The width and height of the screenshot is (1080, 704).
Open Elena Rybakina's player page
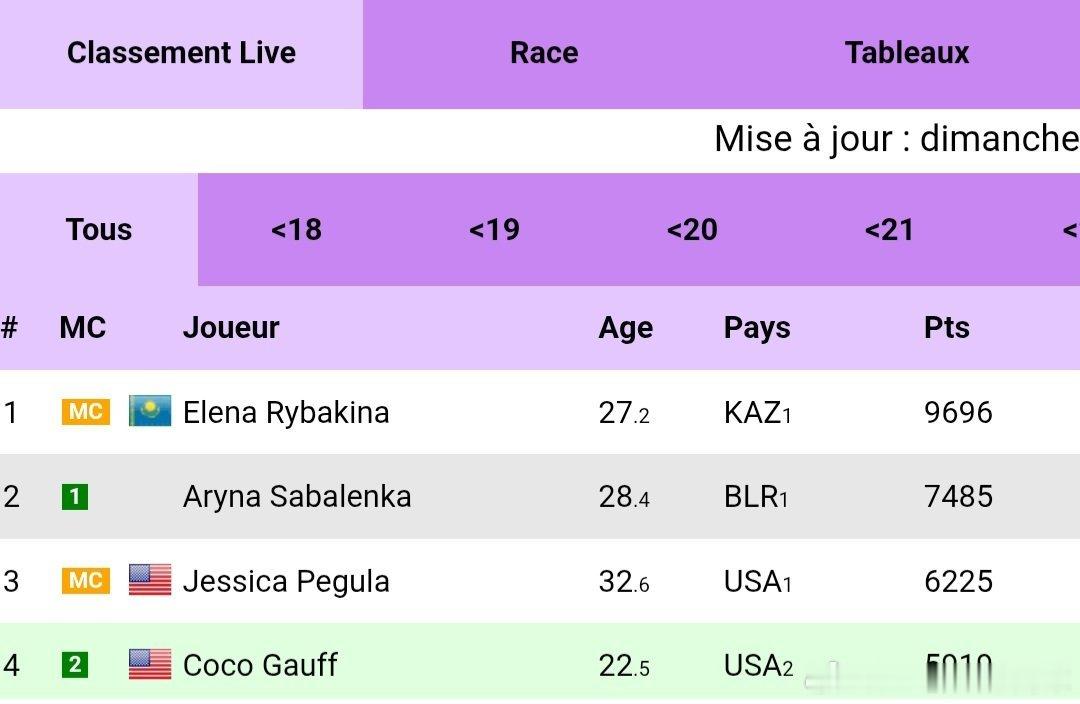[286, 413]
